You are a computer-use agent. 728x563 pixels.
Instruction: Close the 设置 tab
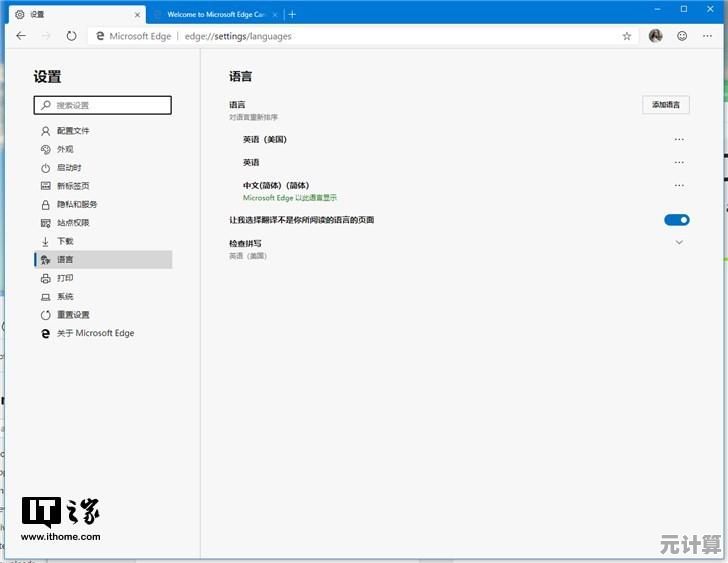137,15
